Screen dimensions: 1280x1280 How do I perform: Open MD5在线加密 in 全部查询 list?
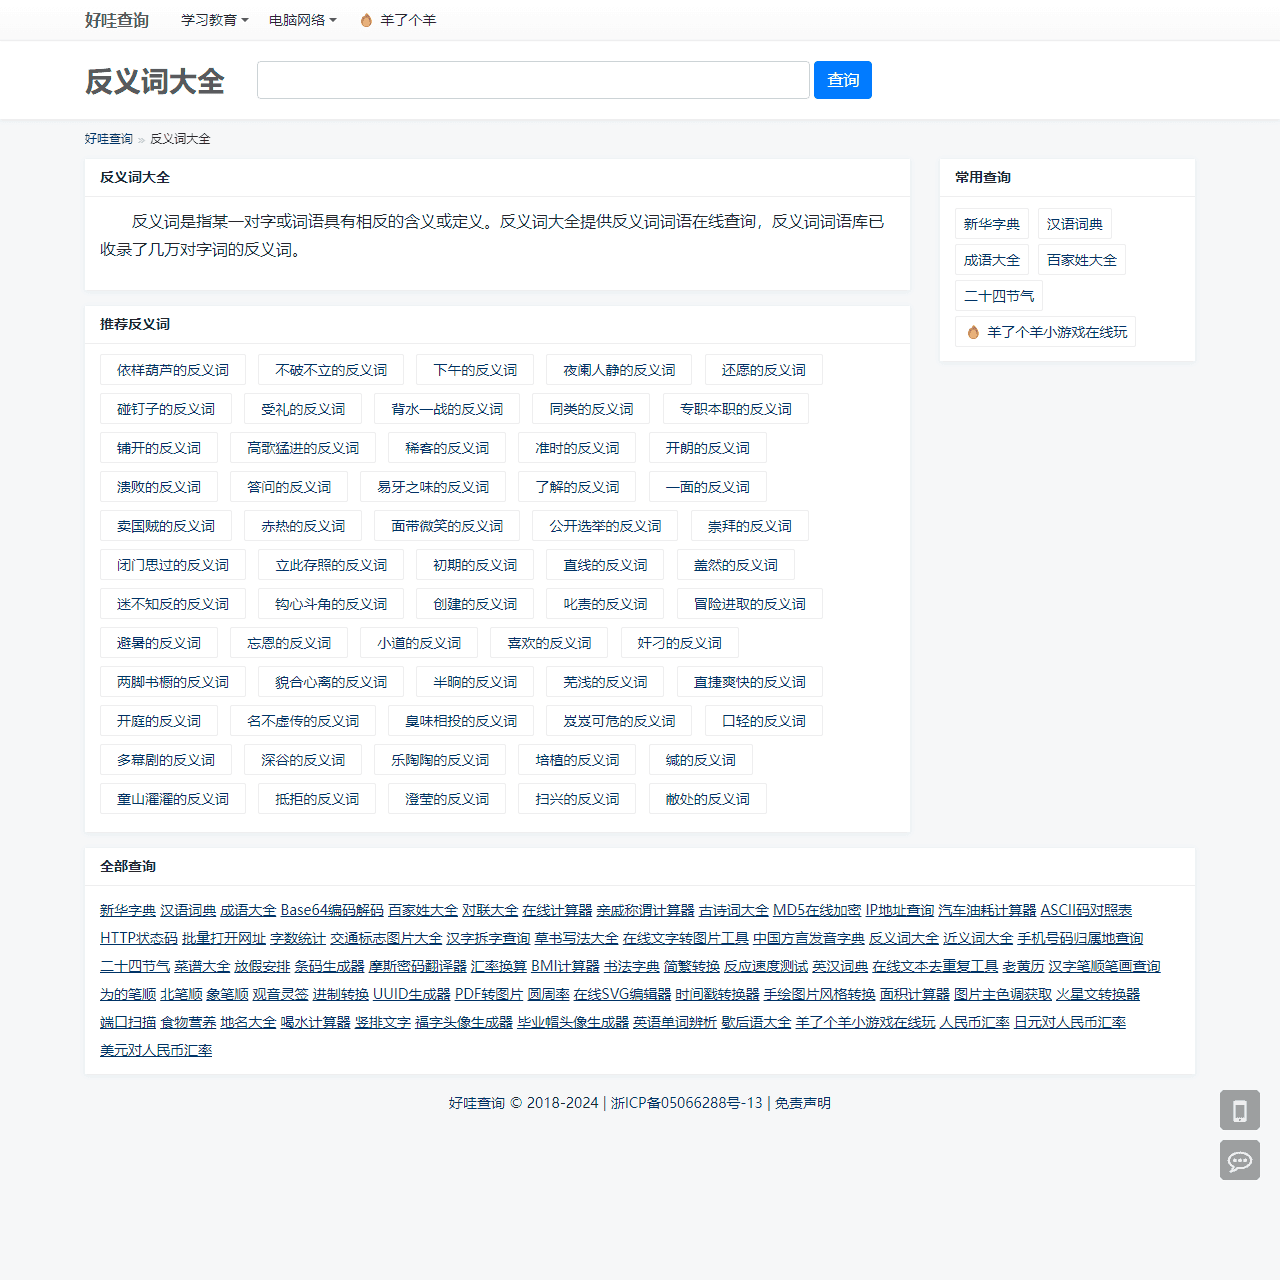click(x=817, y=910)
